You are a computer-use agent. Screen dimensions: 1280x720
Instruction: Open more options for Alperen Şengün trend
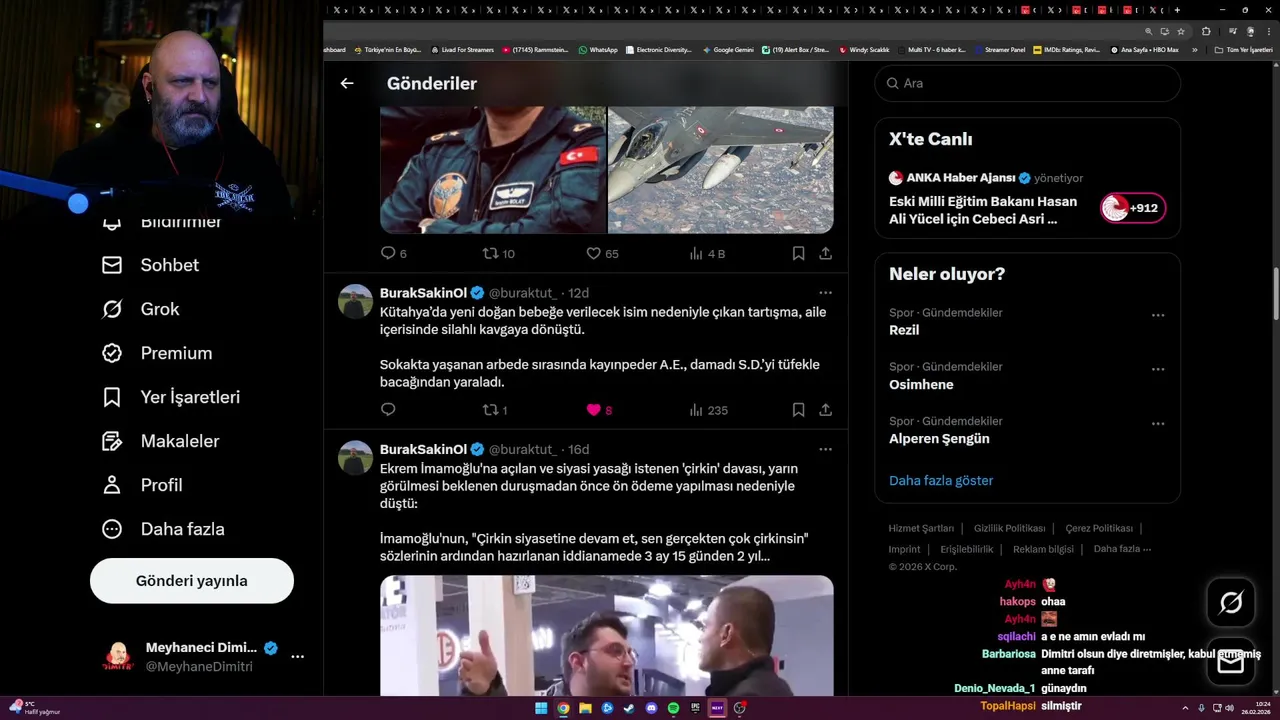point(1158,423)
